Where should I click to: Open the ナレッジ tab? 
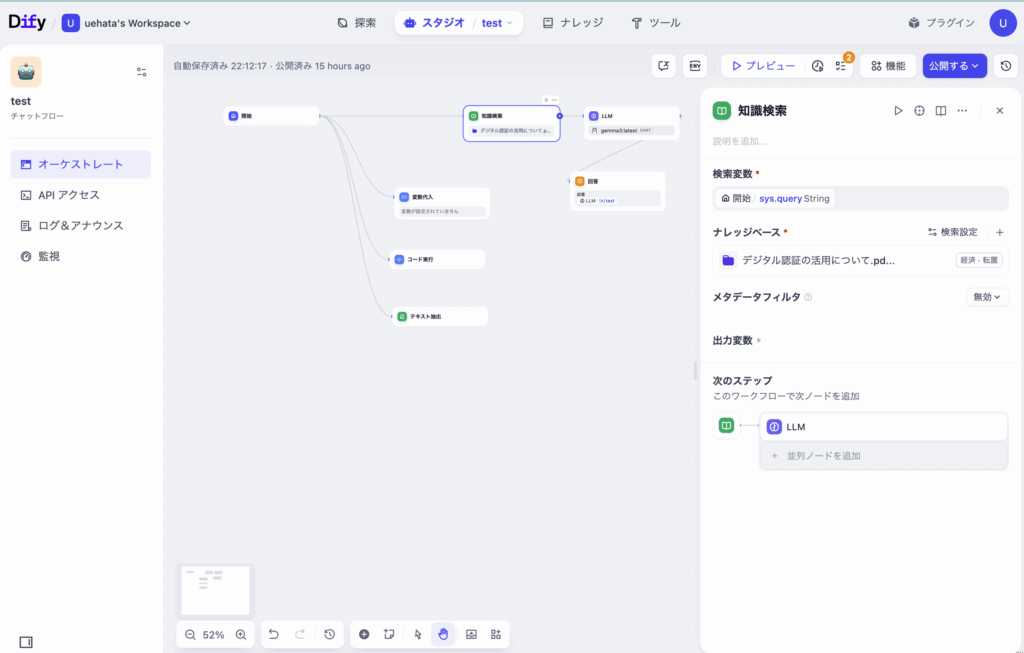coord(573,23)
